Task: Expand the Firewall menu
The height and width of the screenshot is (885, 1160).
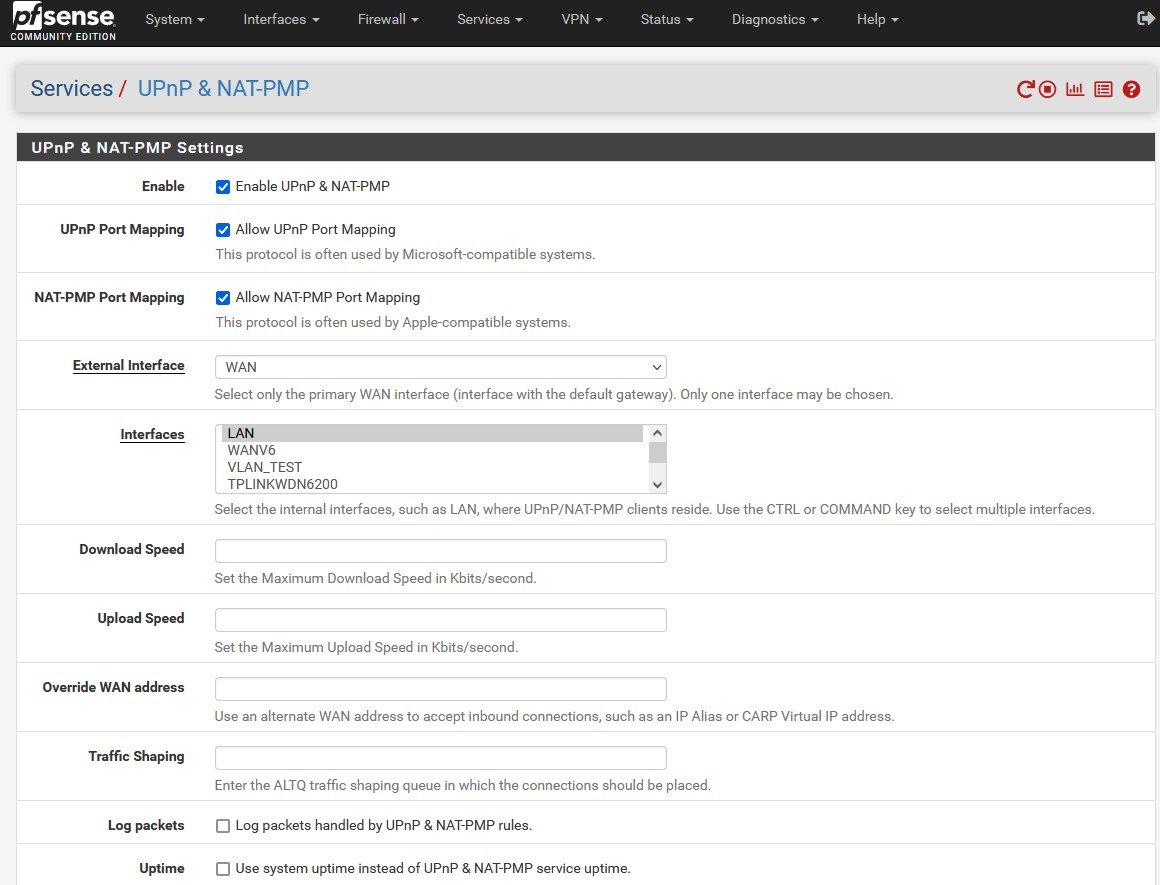Action: pyautogui.click(x=387, y=19)
